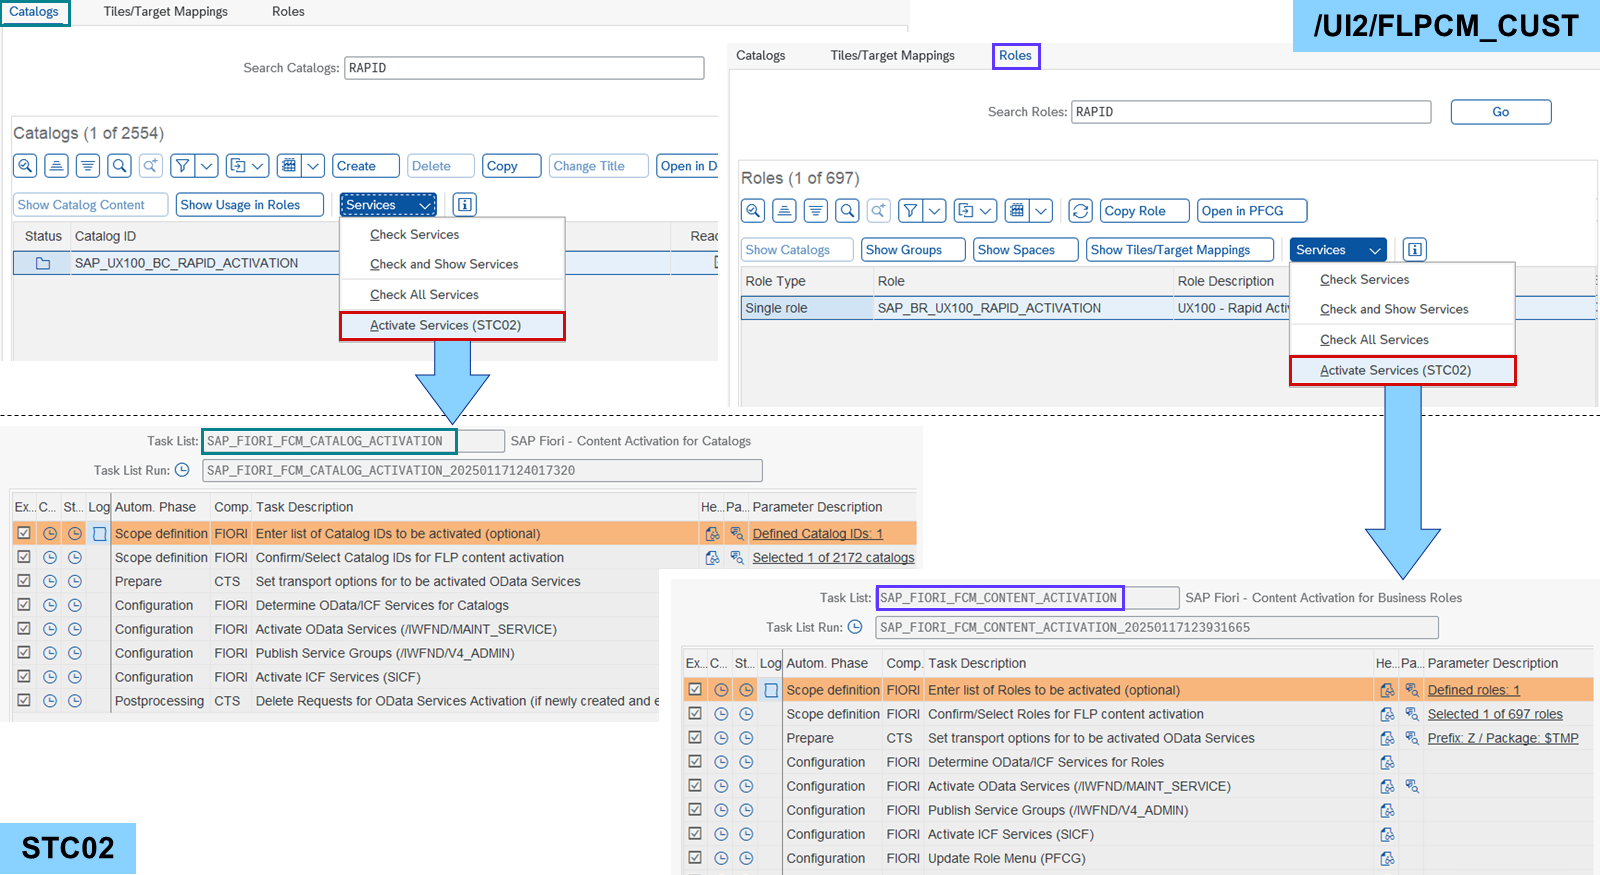Click the information icon beside the Catalogs Services button
This screenshot has height=875, width=1600.
tap(464, 205)
